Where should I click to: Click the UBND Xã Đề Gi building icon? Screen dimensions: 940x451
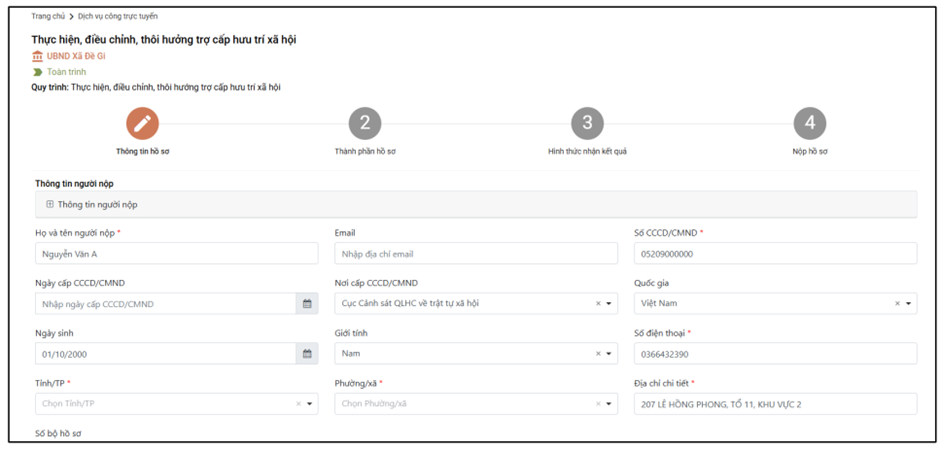pos(38,57)
